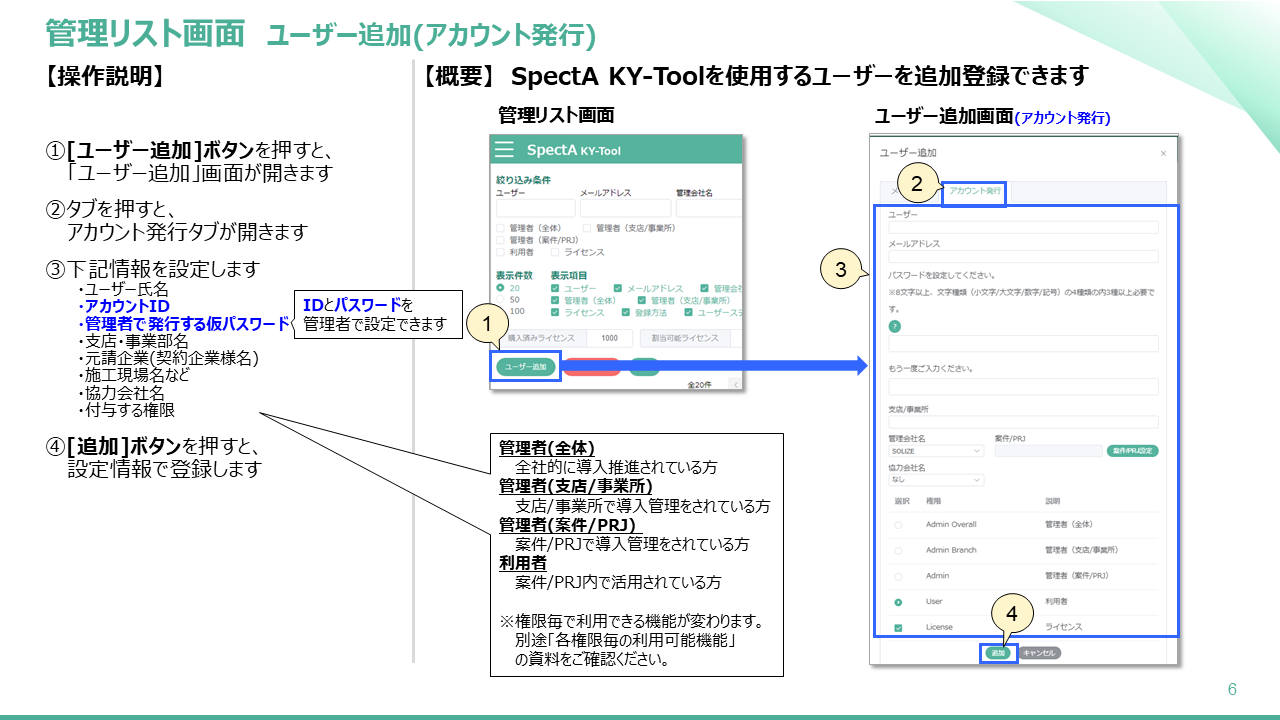Click the pagination left arrow near 全20件

736,384
